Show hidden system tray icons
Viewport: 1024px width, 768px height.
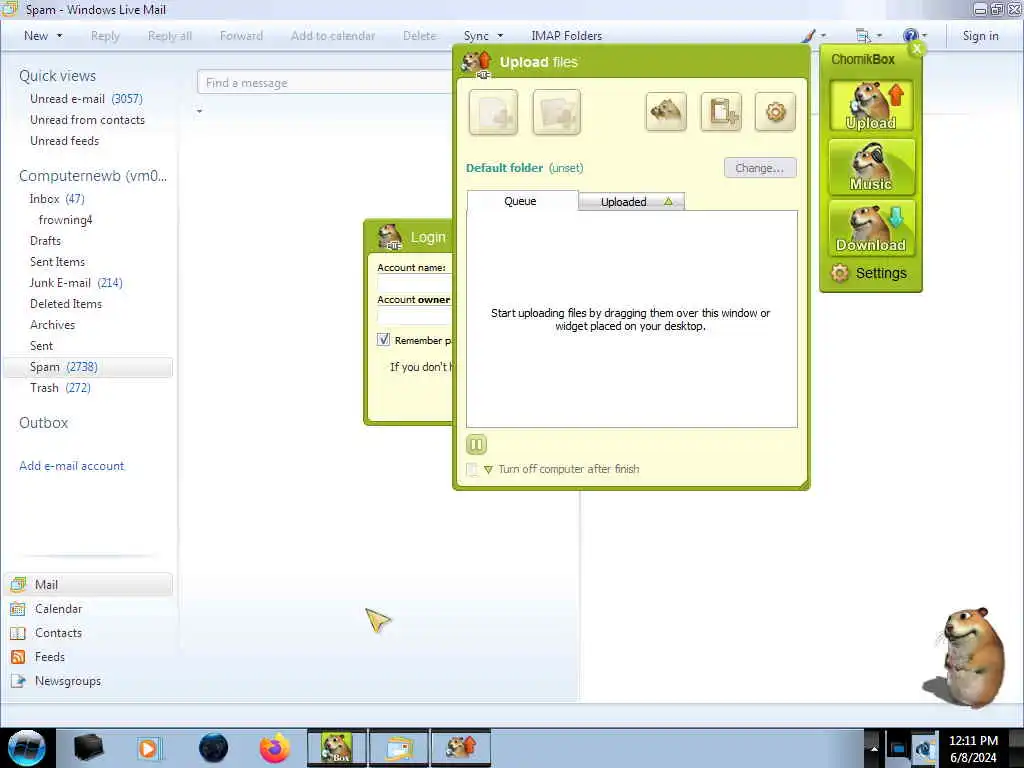click(874, 748)
